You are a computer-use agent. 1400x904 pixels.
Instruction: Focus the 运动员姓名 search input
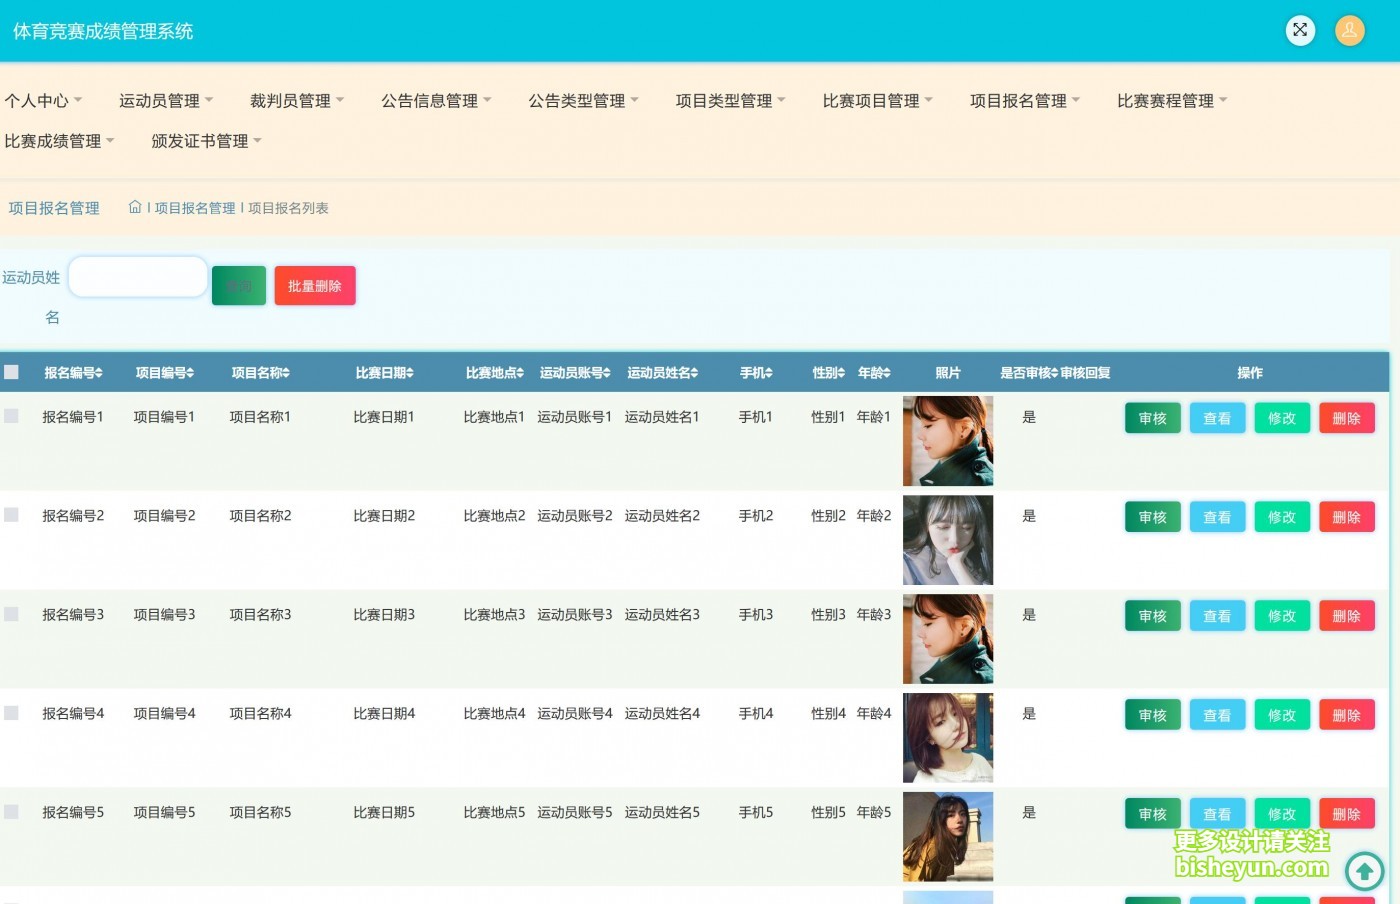click(x=138, y=277)
